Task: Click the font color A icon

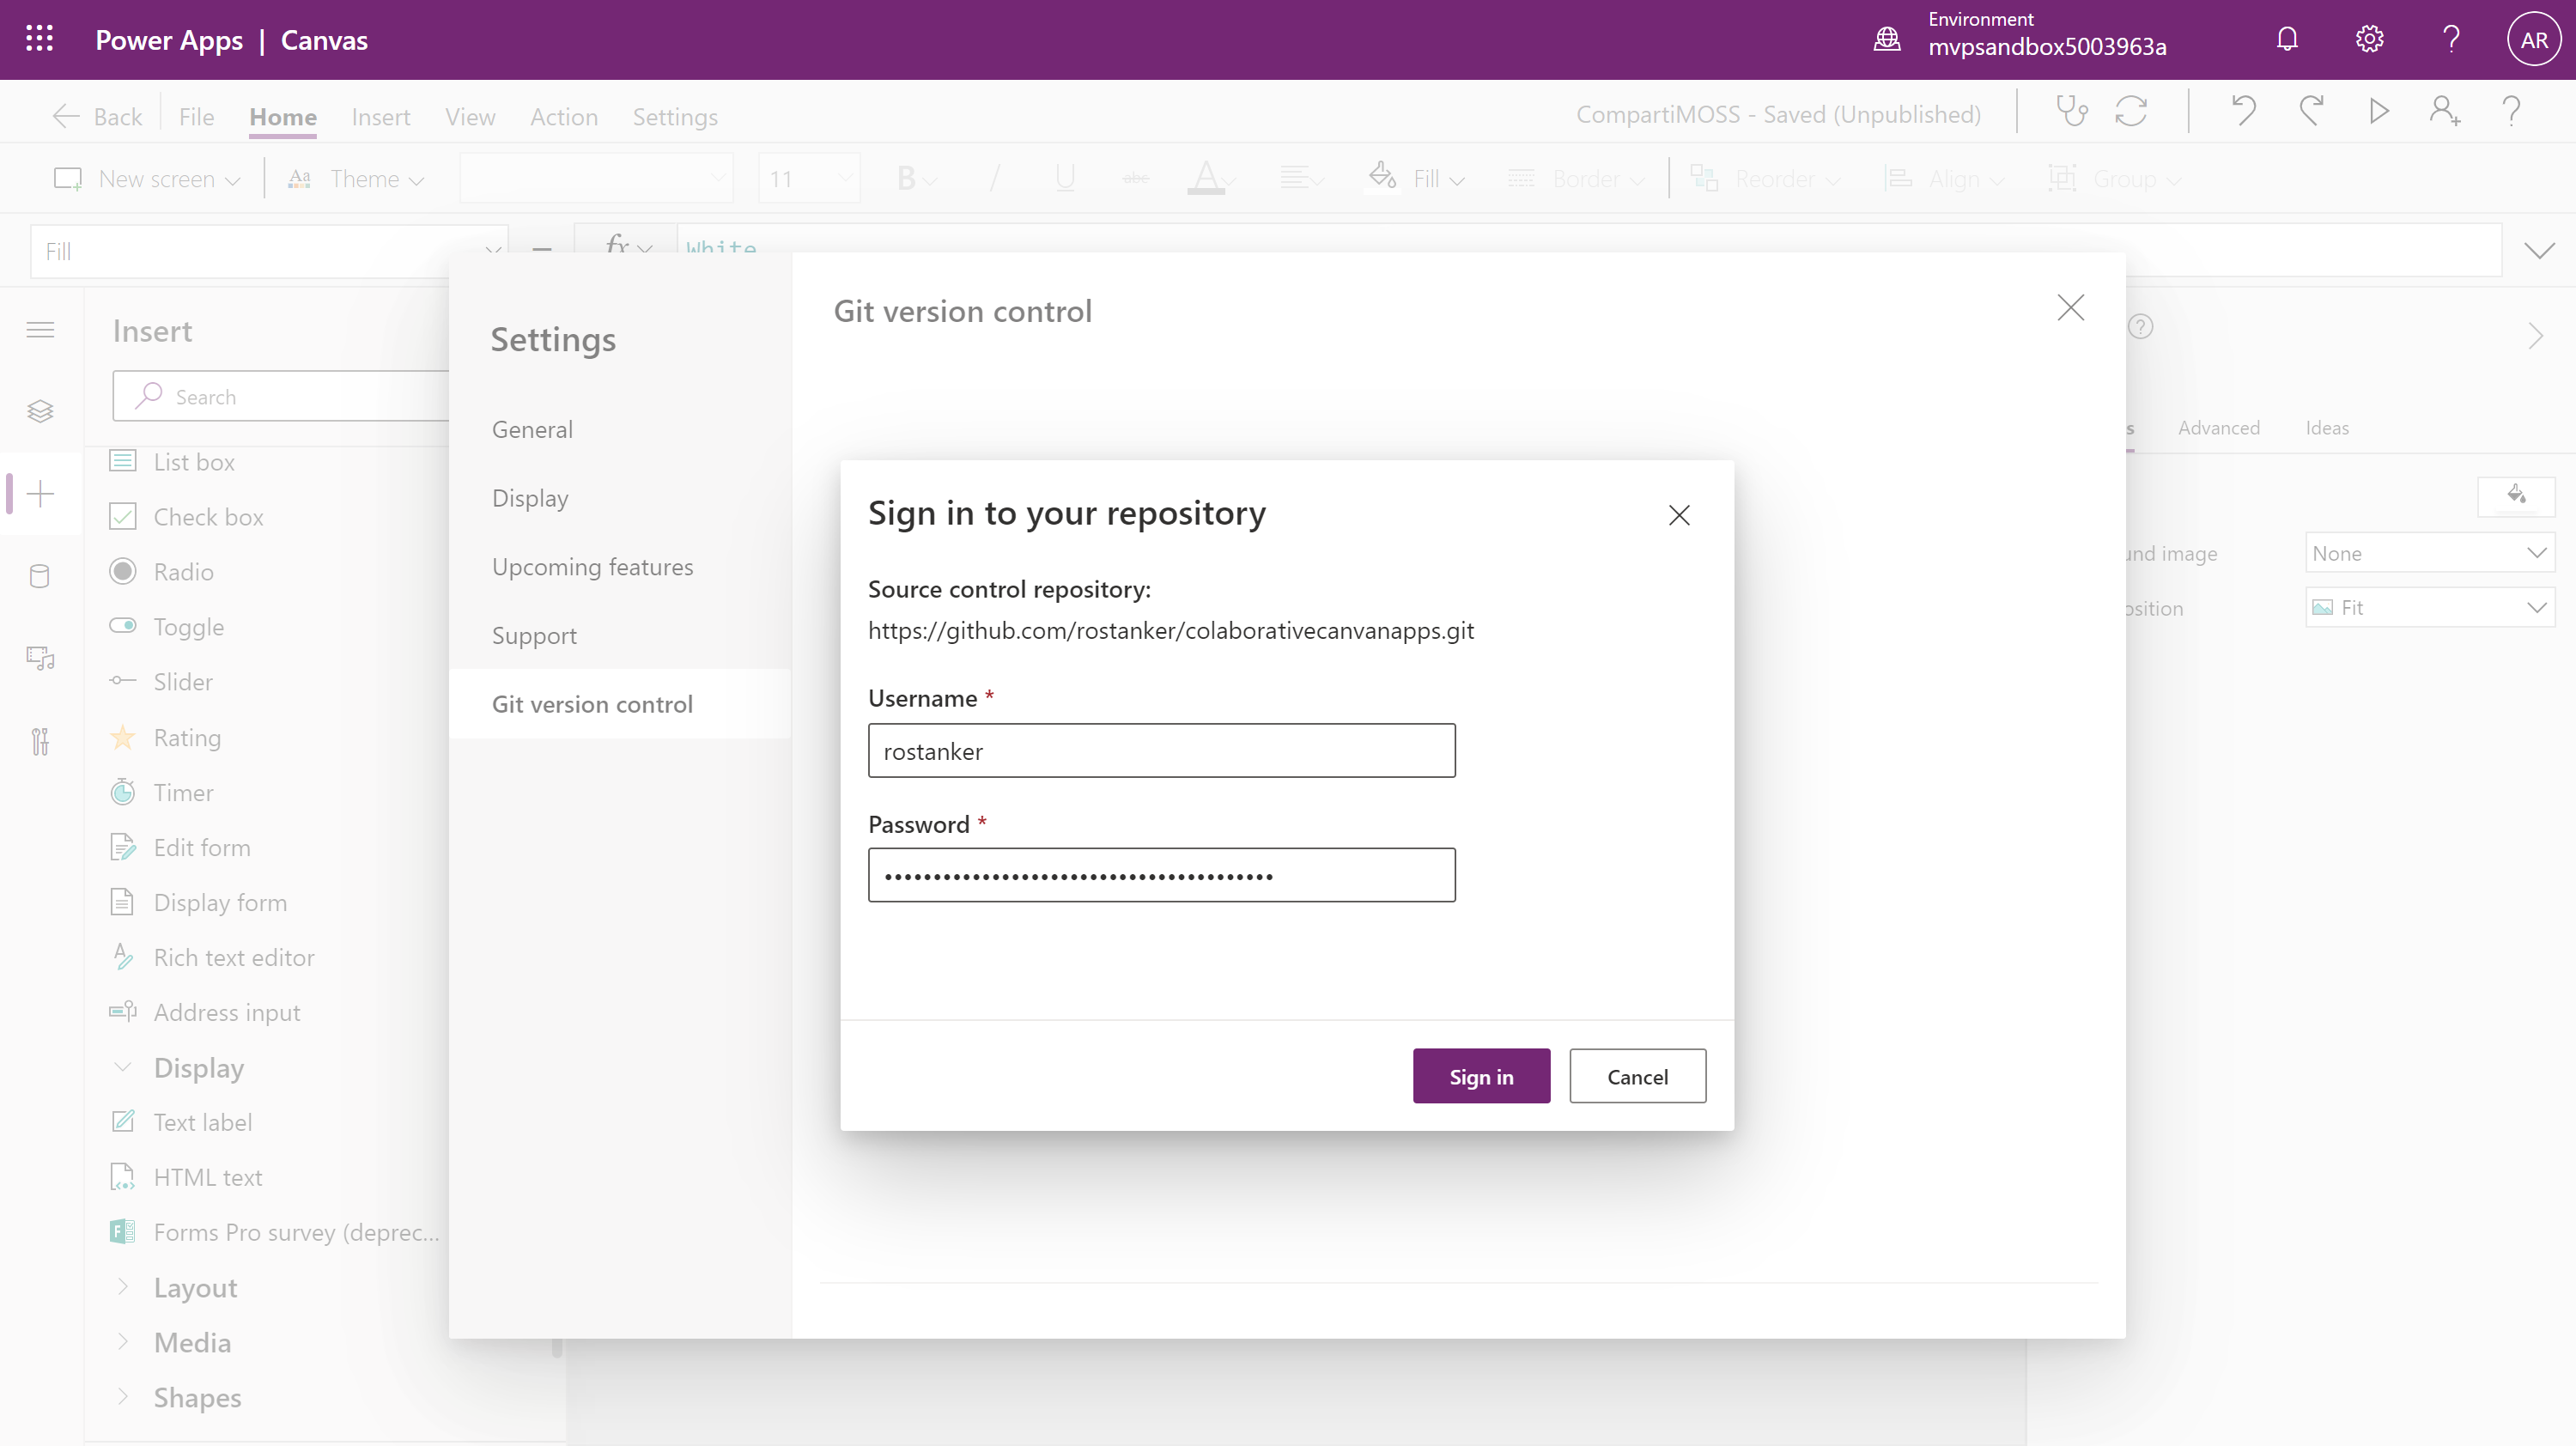Action: (1206, 178)
